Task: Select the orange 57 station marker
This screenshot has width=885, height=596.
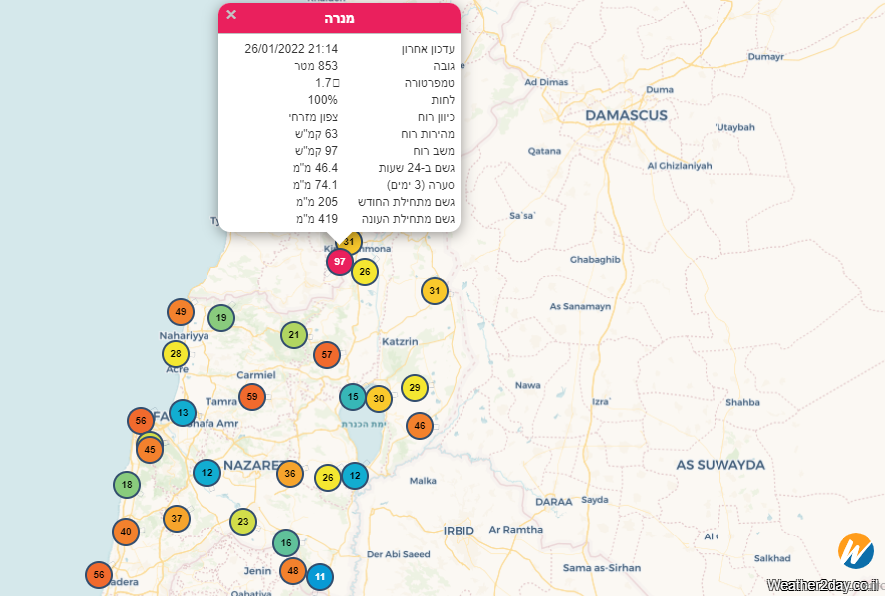Action: click(x=327, y=355)
